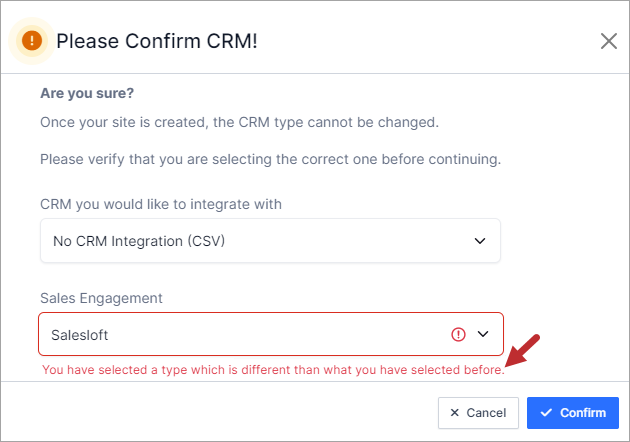Open the No CRM Integration (CSV) dropdown
Screen dimensions: 630x442
pos(270,241)
